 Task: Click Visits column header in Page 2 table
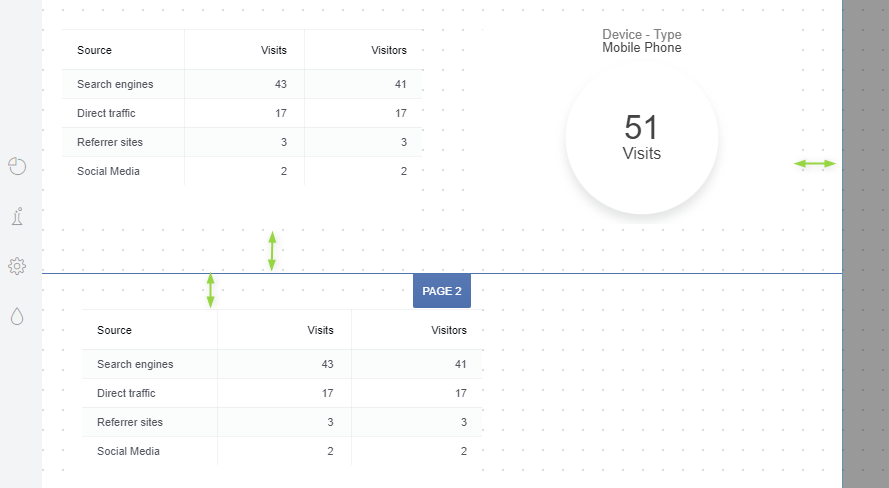tap(320, 330)
